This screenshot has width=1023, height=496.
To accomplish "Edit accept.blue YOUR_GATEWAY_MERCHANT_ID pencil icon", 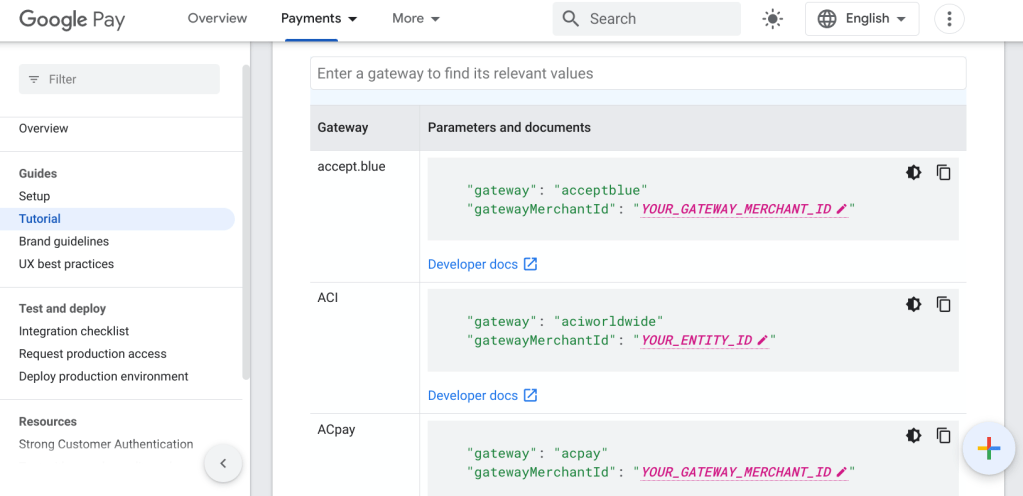I will tap(842, 209).
